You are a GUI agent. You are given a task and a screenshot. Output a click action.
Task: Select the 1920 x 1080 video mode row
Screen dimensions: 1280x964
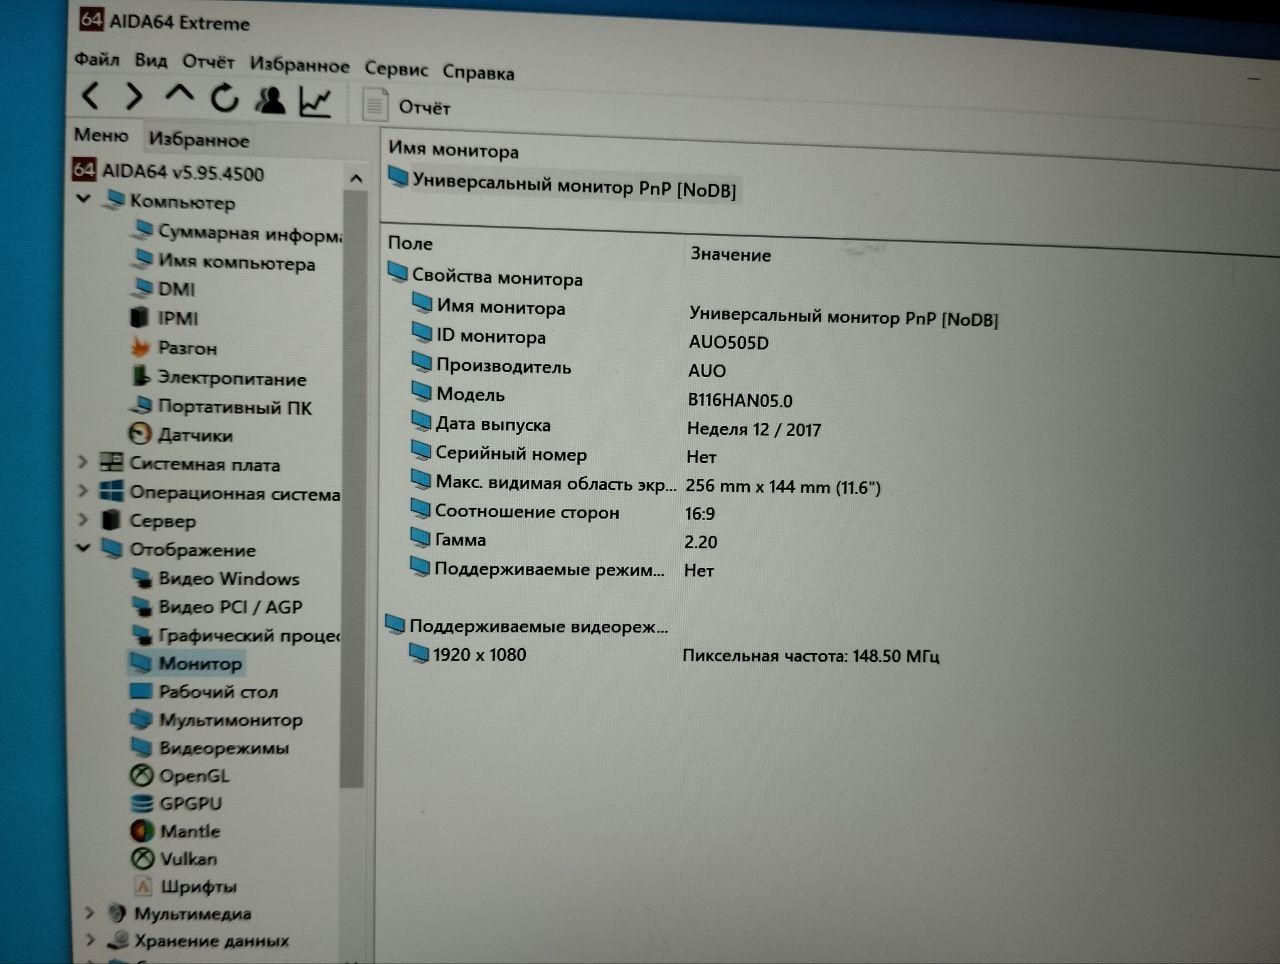674,655
